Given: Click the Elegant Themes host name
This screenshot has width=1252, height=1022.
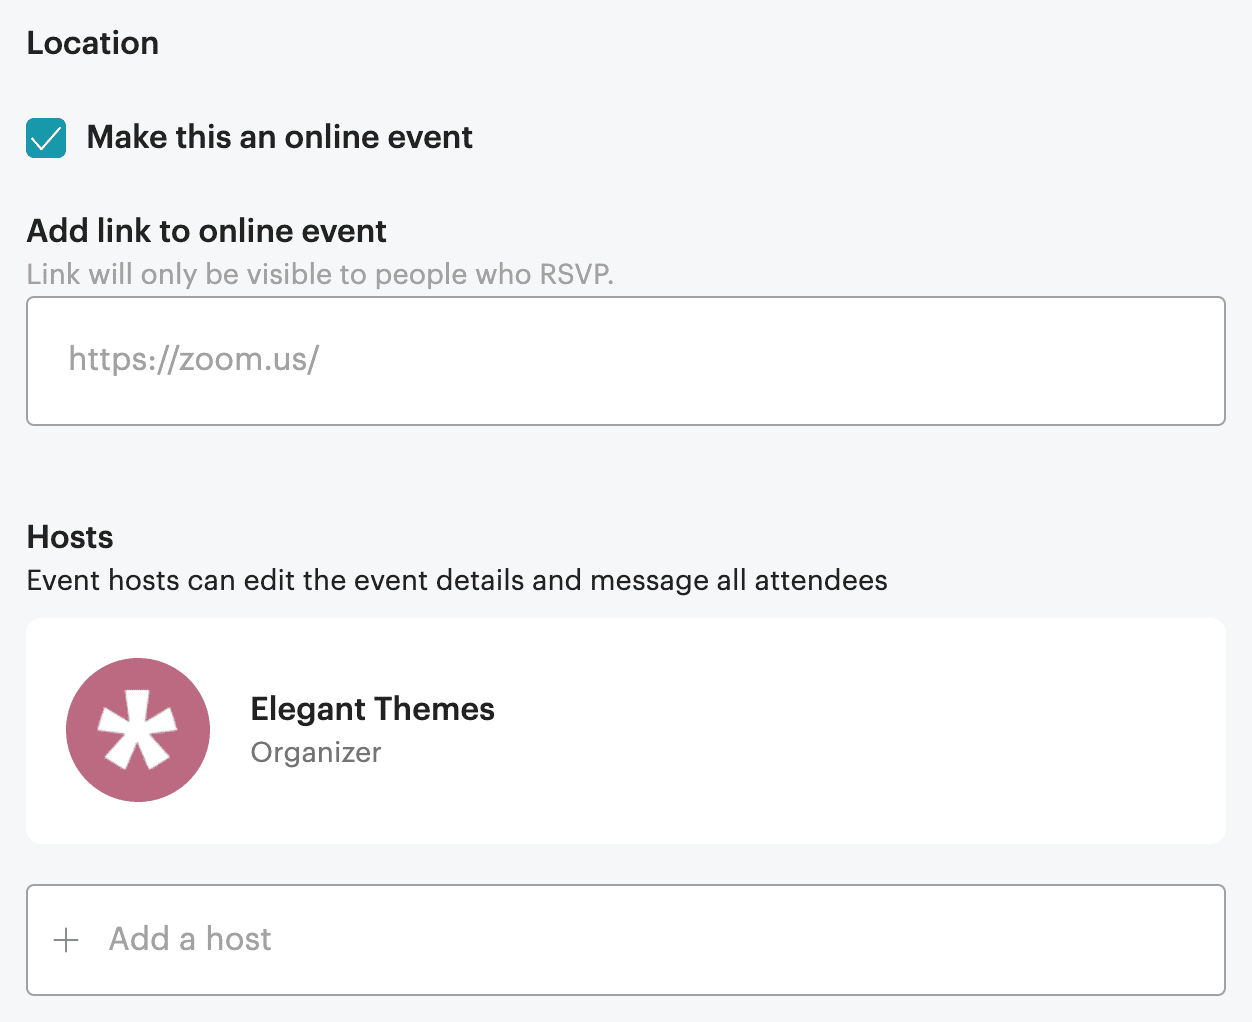Looking at the screenshot, I should point(372,709).
